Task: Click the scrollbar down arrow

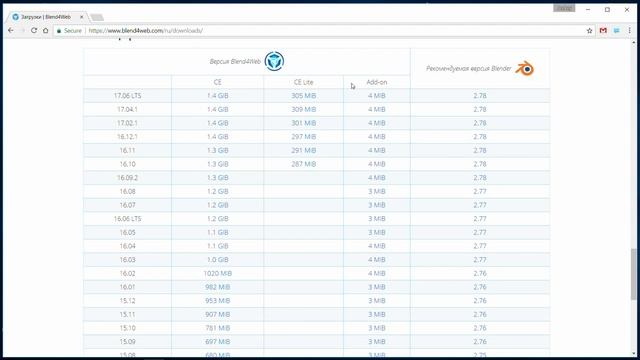Action: 633,353
